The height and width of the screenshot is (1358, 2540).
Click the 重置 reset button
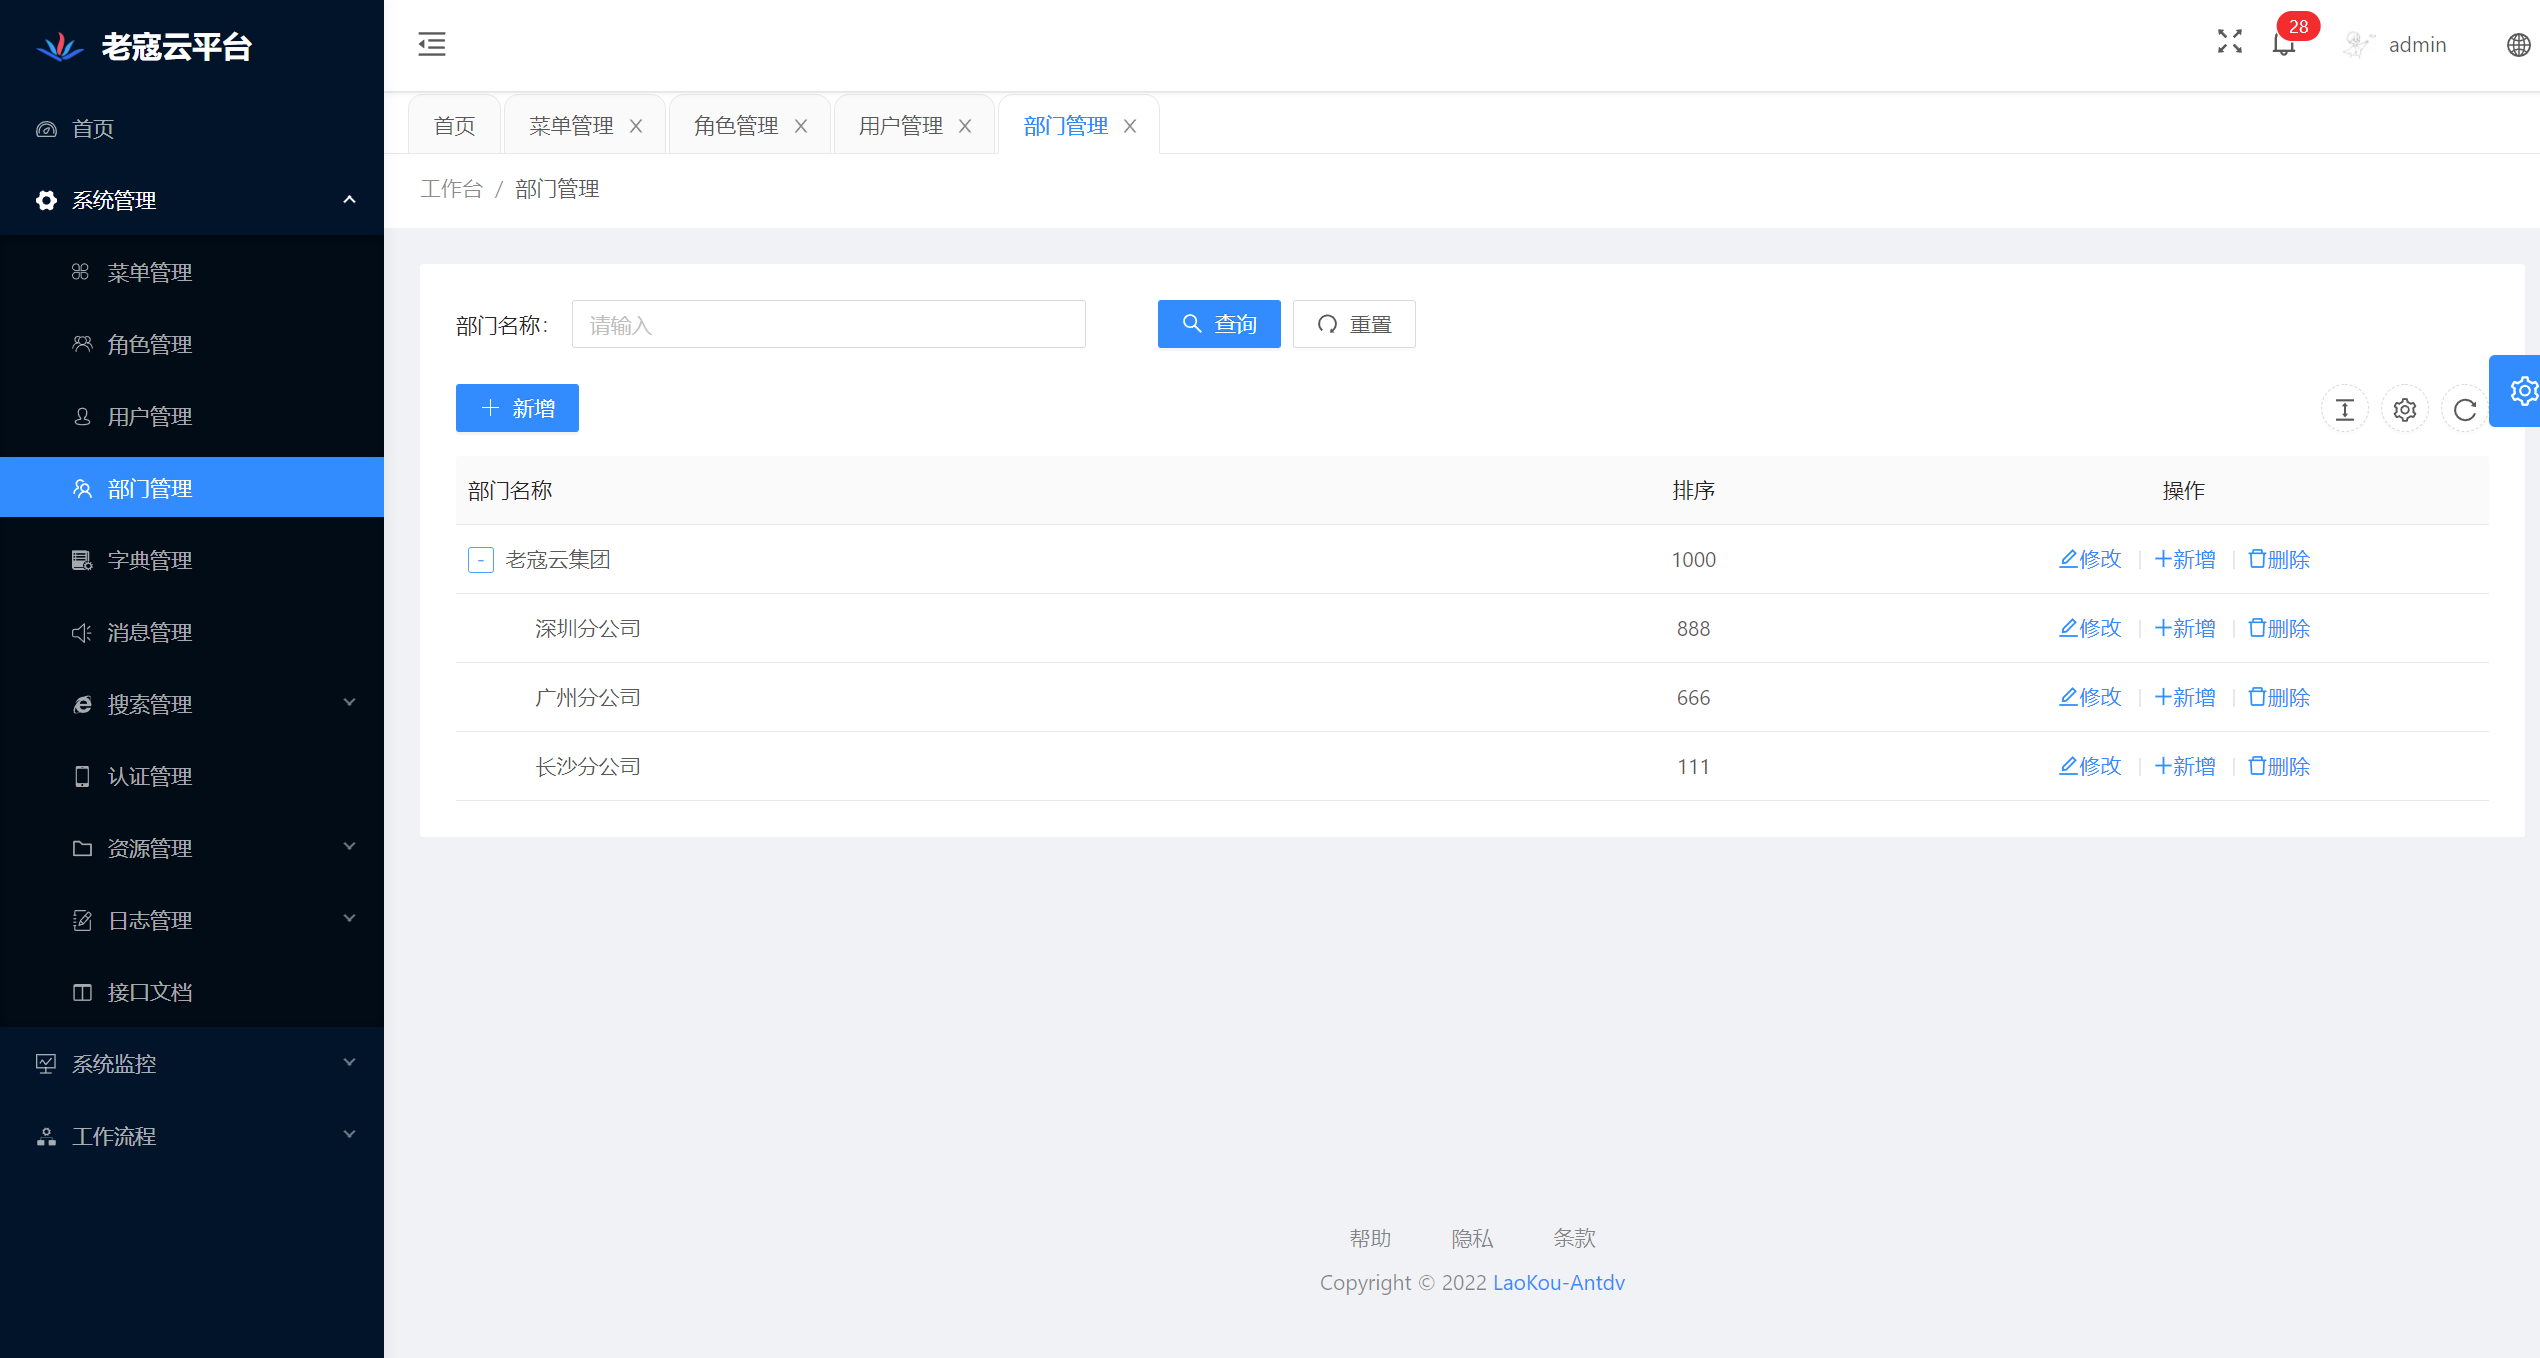pyautogui.click(x=1354, y=324)
